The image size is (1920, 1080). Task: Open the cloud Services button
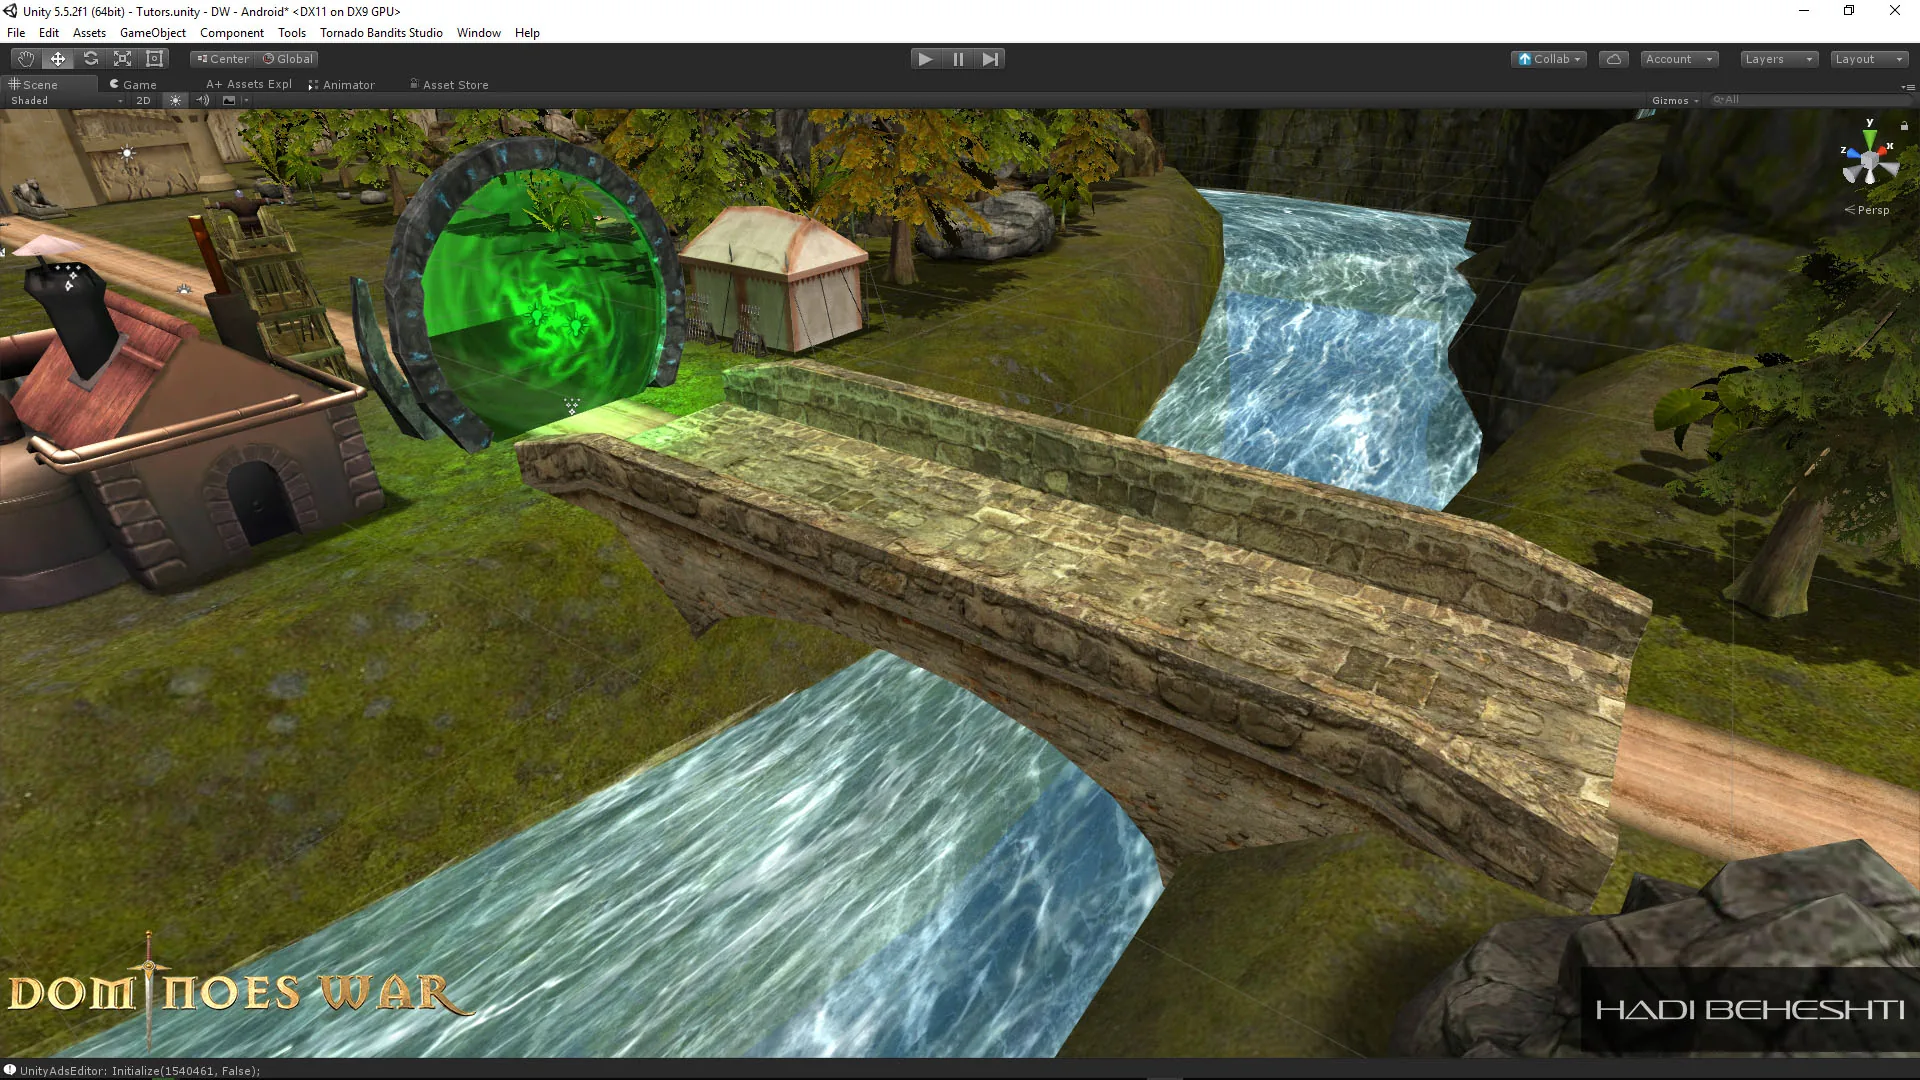pos(1613,59)
